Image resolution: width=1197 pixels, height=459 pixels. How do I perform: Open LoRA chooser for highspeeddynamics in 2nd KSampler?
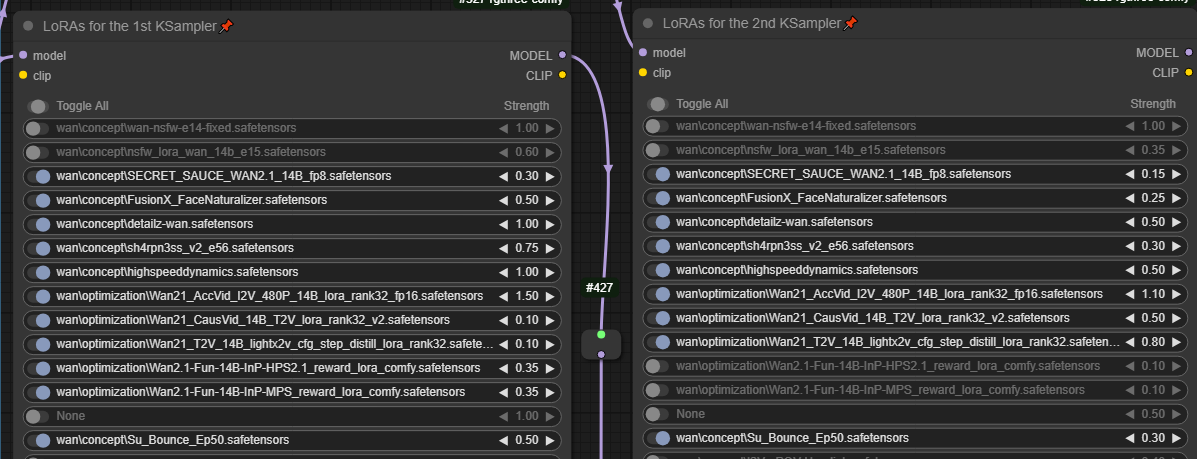(x=797, y=270)
